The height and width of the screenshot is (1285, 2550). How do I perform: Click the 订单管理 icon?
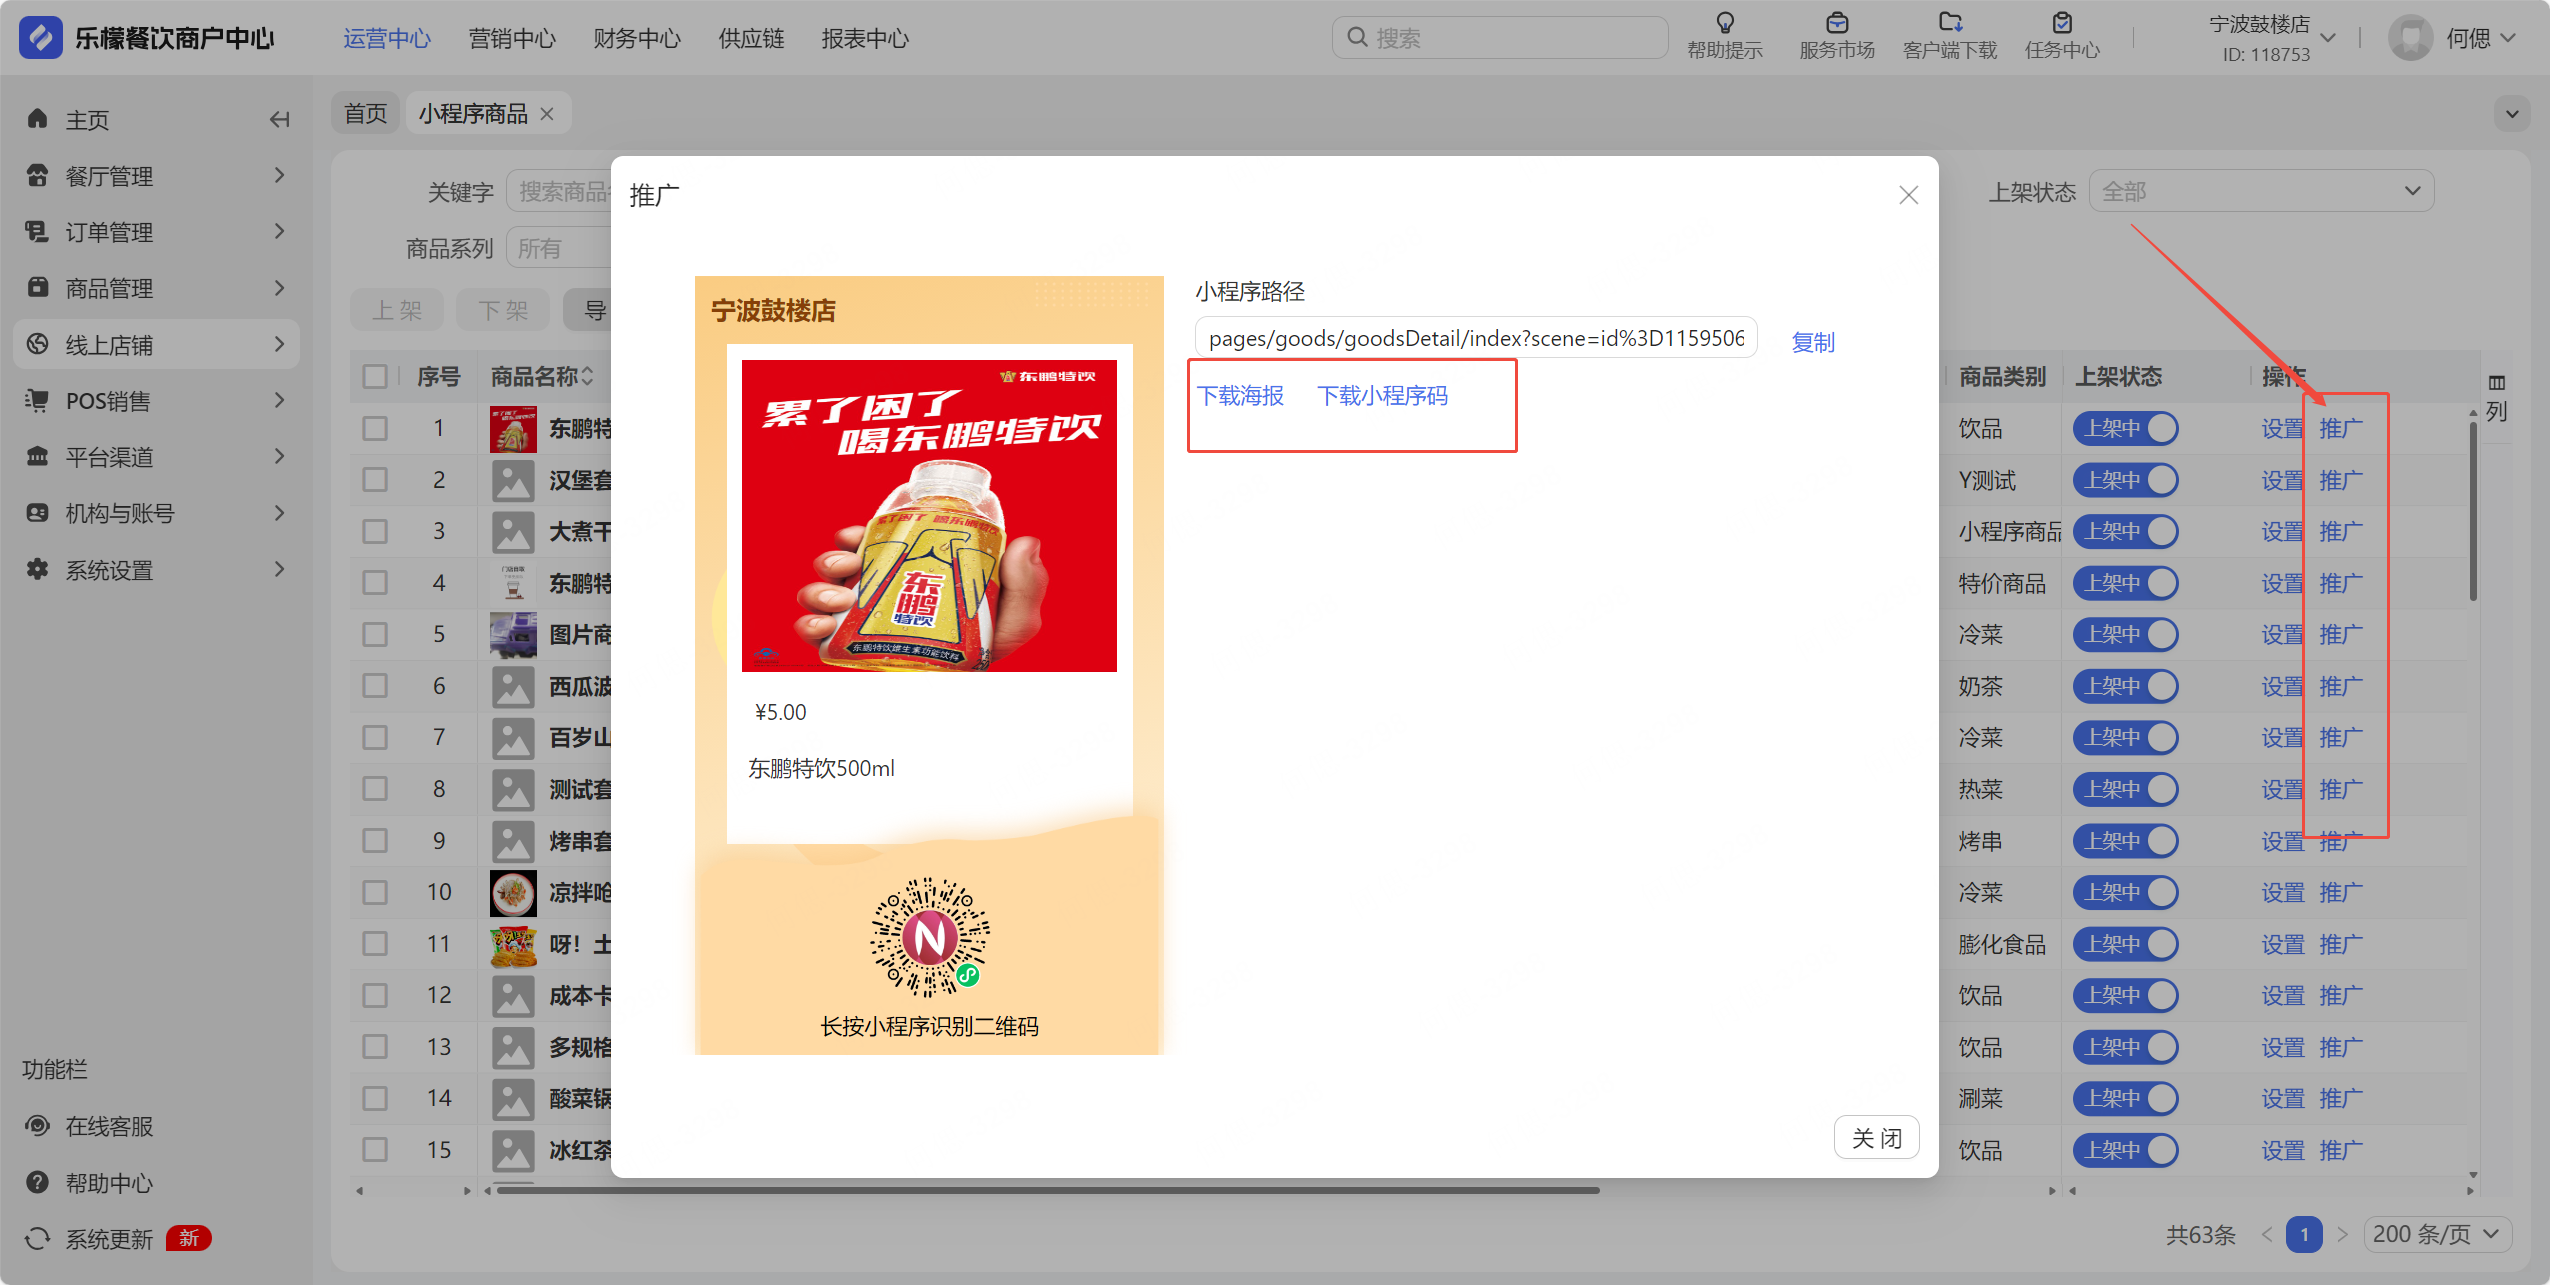(x=38, y=232)
